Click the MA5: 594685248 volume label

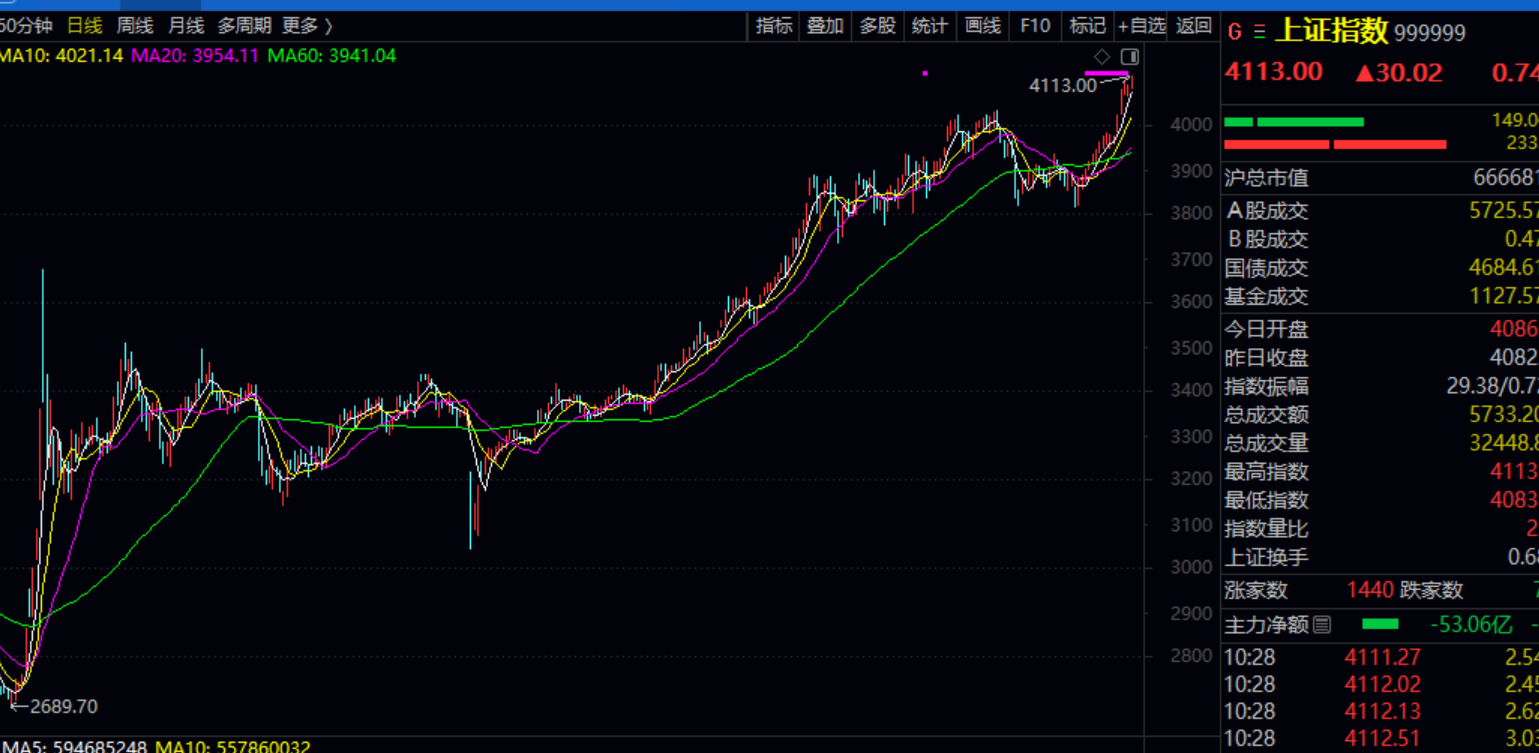tap(74, 746)
